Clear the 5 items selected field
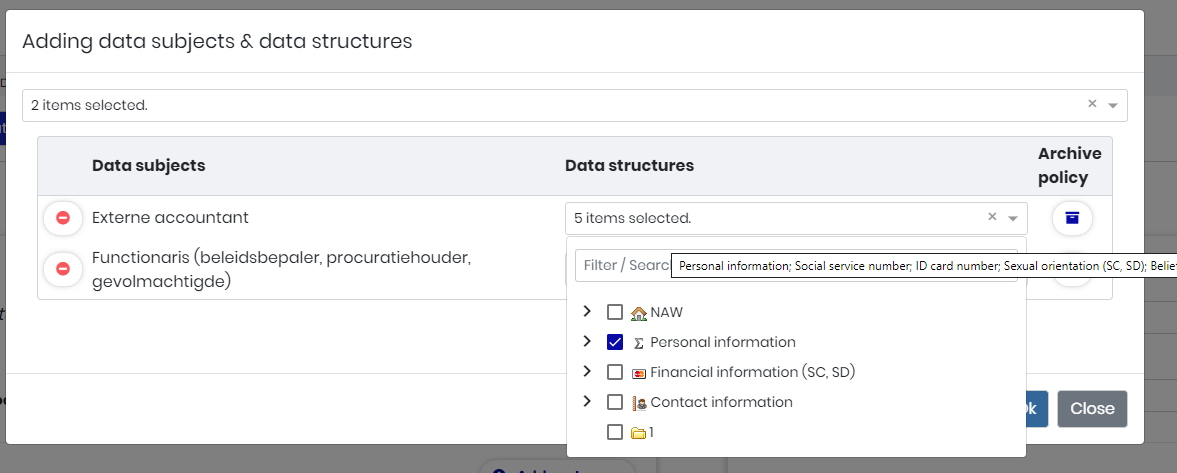Viewport: 1177px width, 473px height. [992, 216]
